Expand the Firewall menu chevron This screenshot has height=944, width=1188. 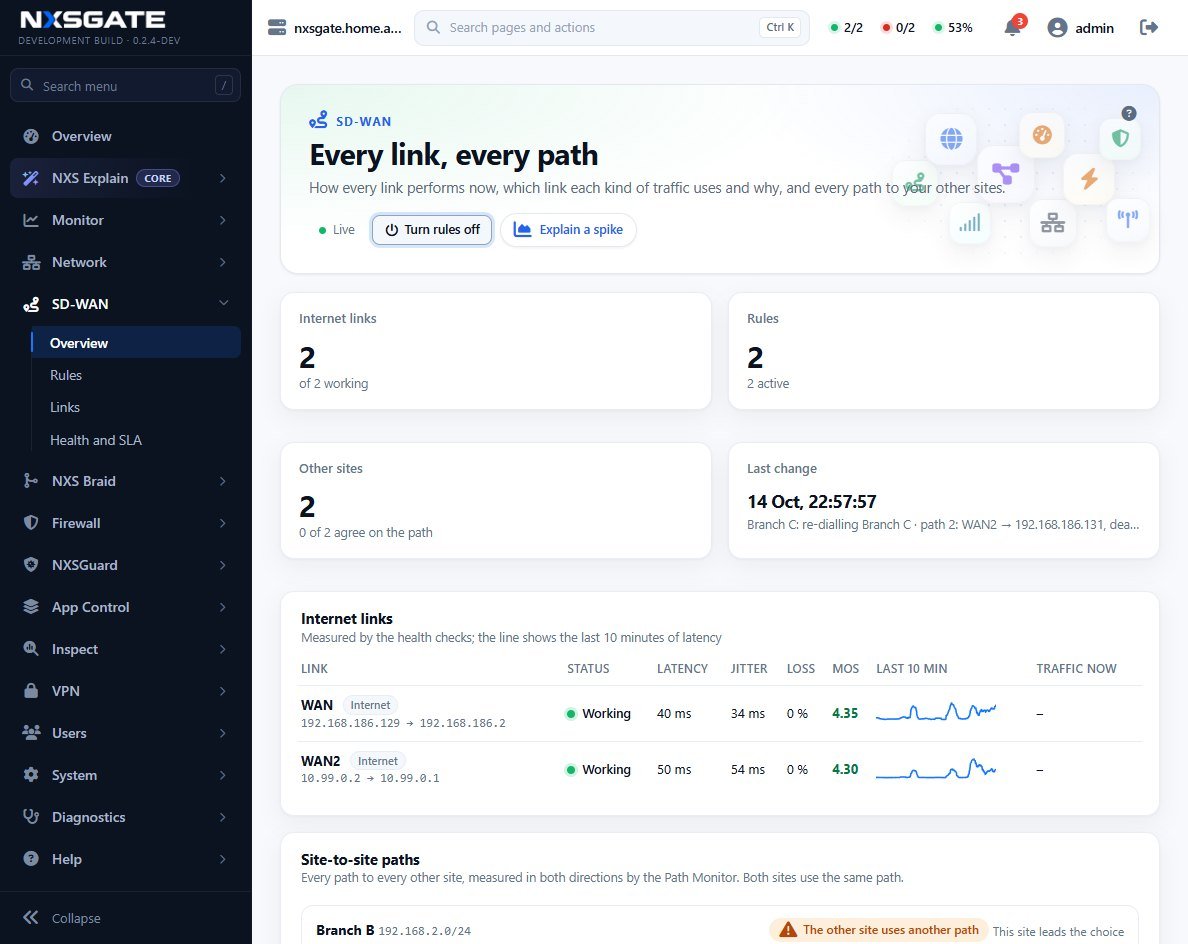coord(223,523)
